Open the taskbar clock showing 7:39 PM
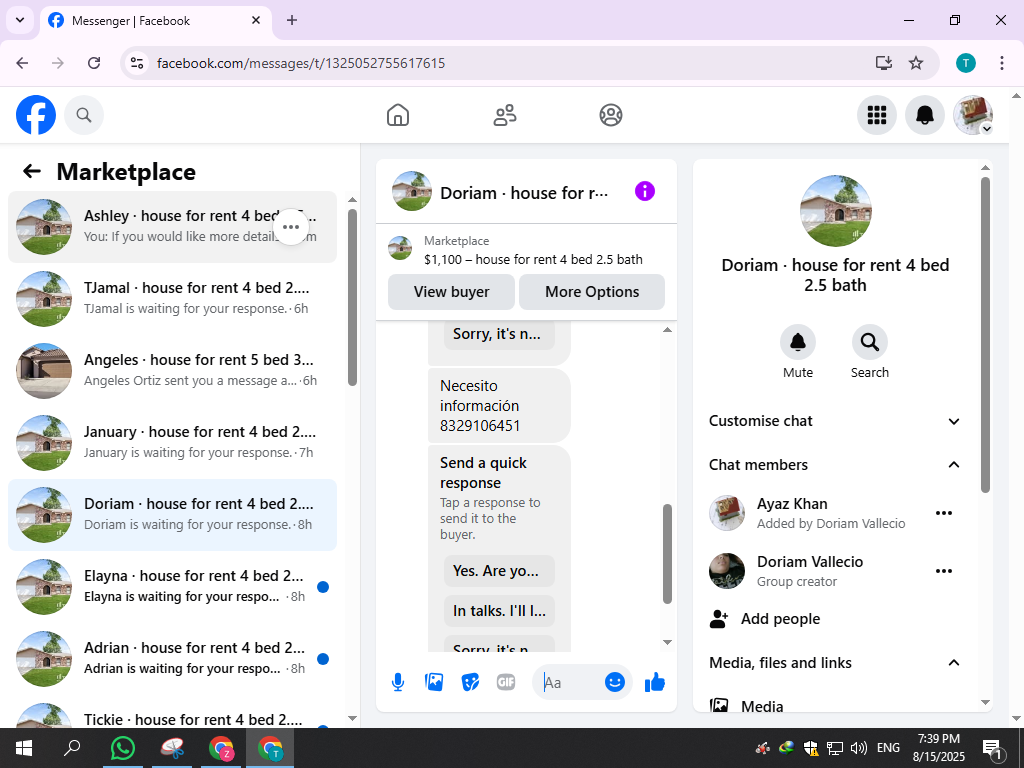Image resolution: width=1024 pixels, height=768 pixels. (938, 748)
